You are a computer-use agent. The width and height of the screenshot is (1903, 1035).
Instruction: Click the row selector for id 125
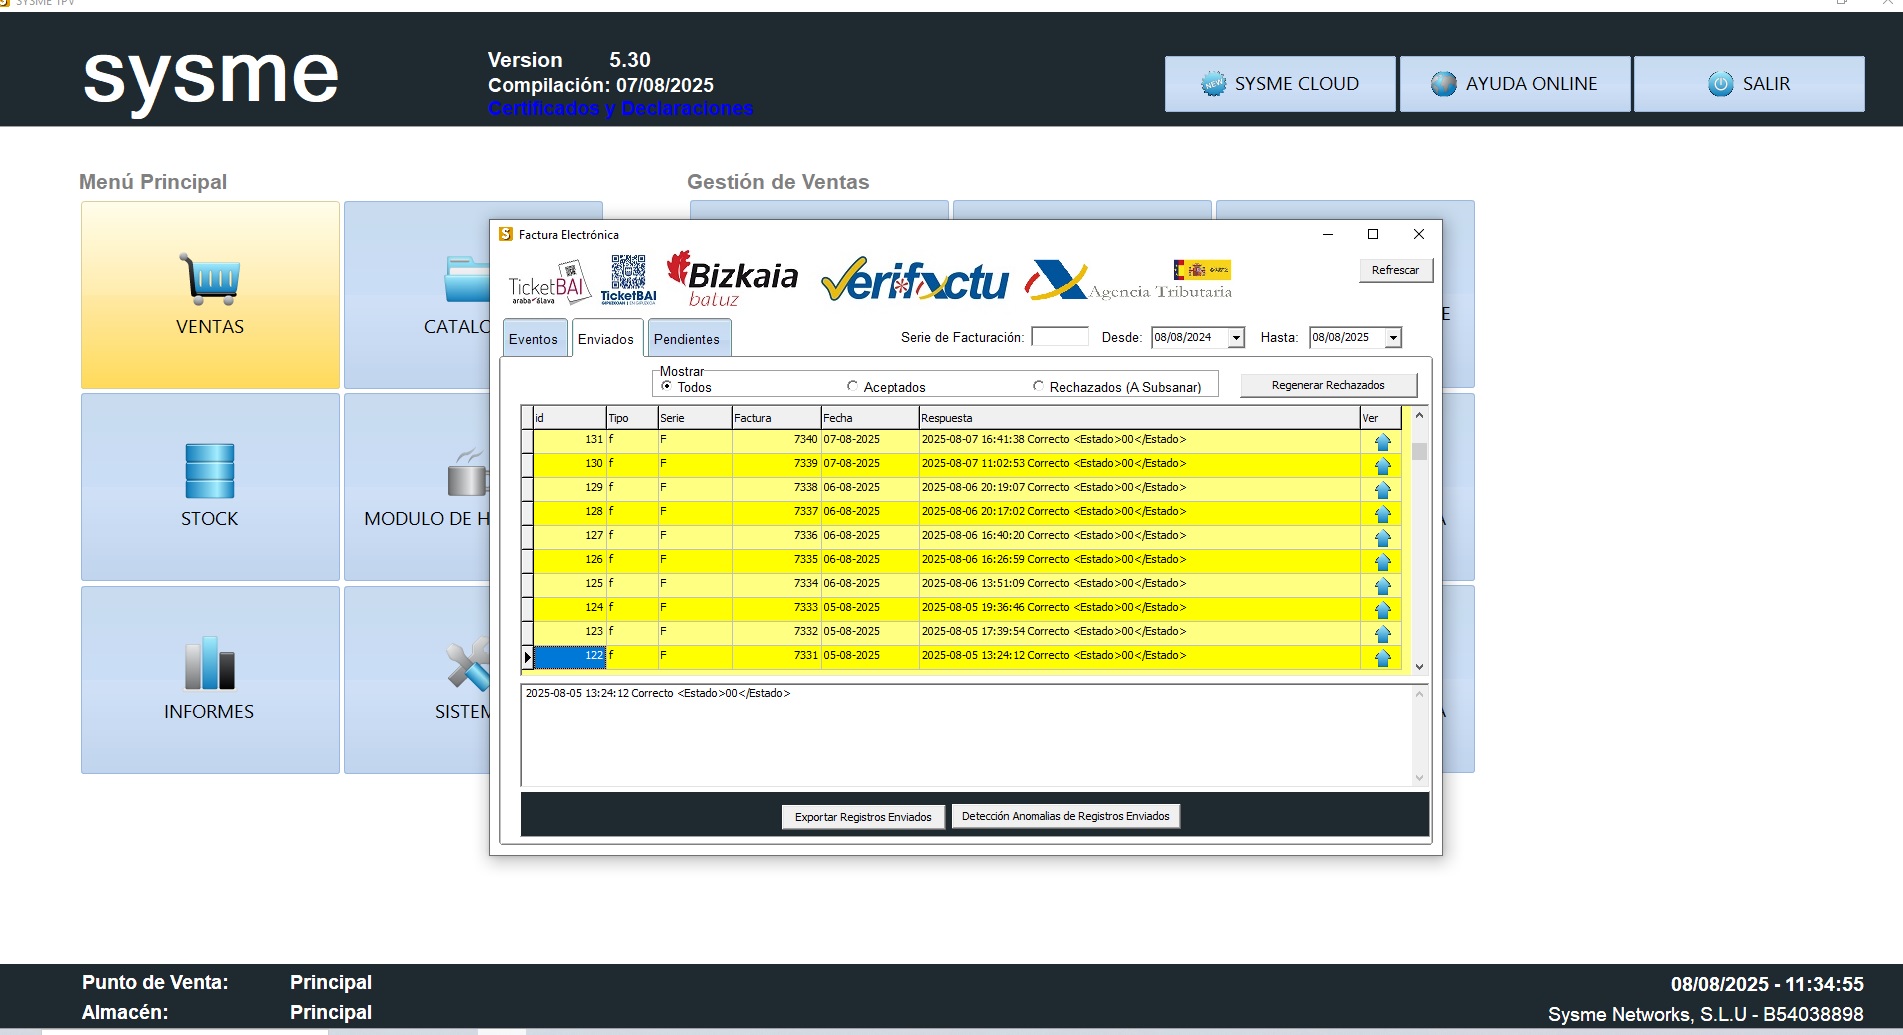[x=527, y=584]
